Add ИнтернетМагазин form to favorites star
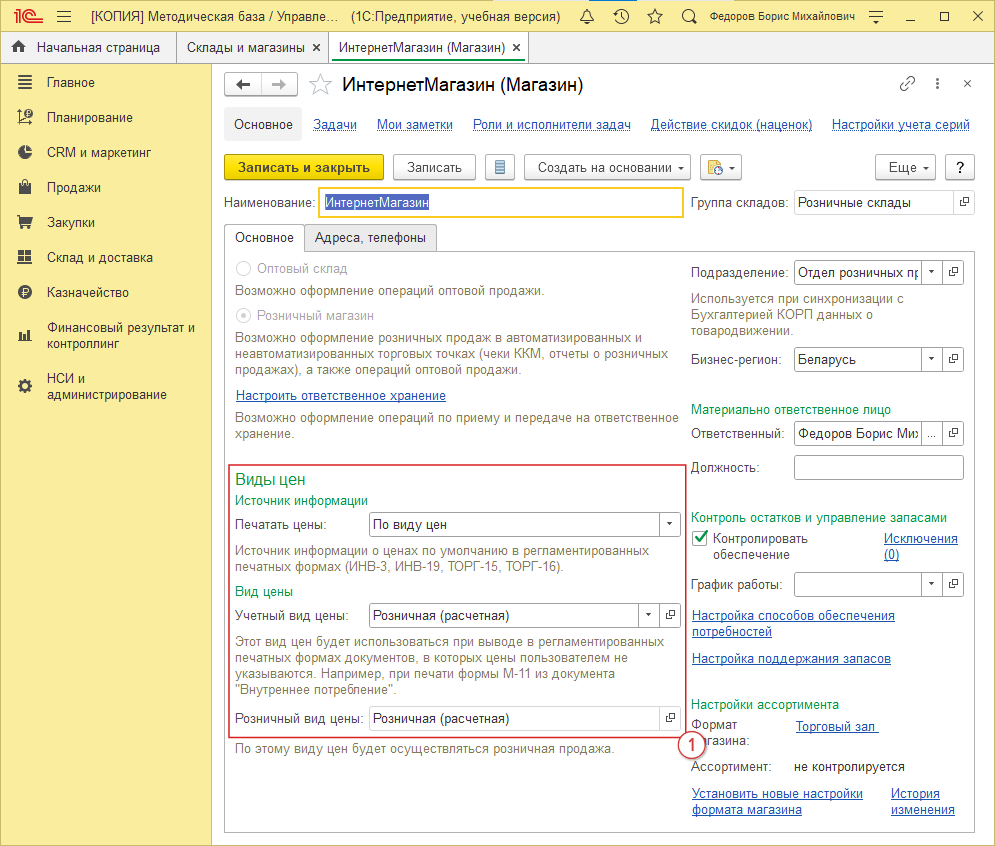The image size is (995, 846). [320, 85]
